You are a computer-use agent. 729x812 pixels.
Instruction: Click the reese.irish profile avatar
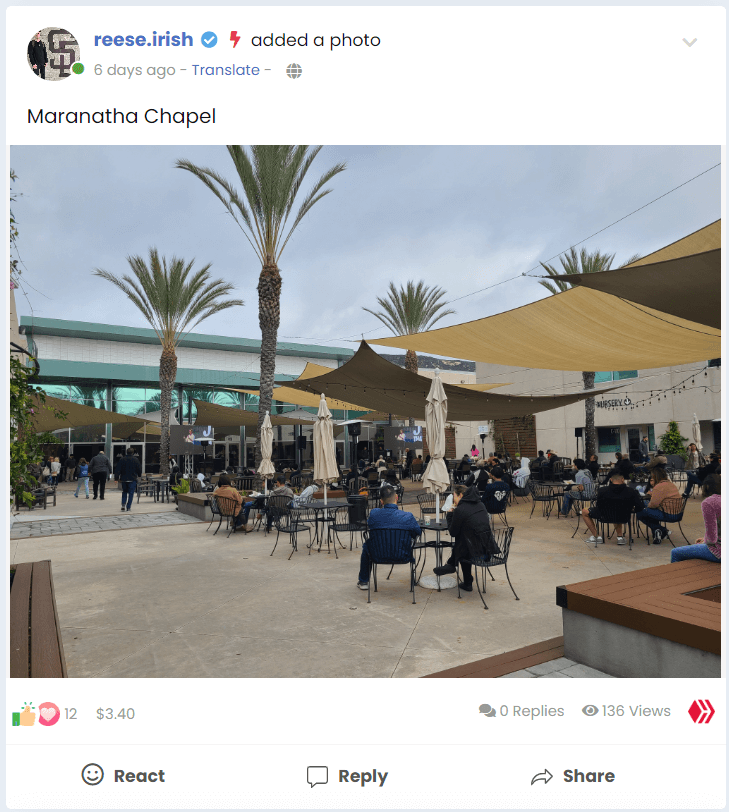(x=53, y=54)
